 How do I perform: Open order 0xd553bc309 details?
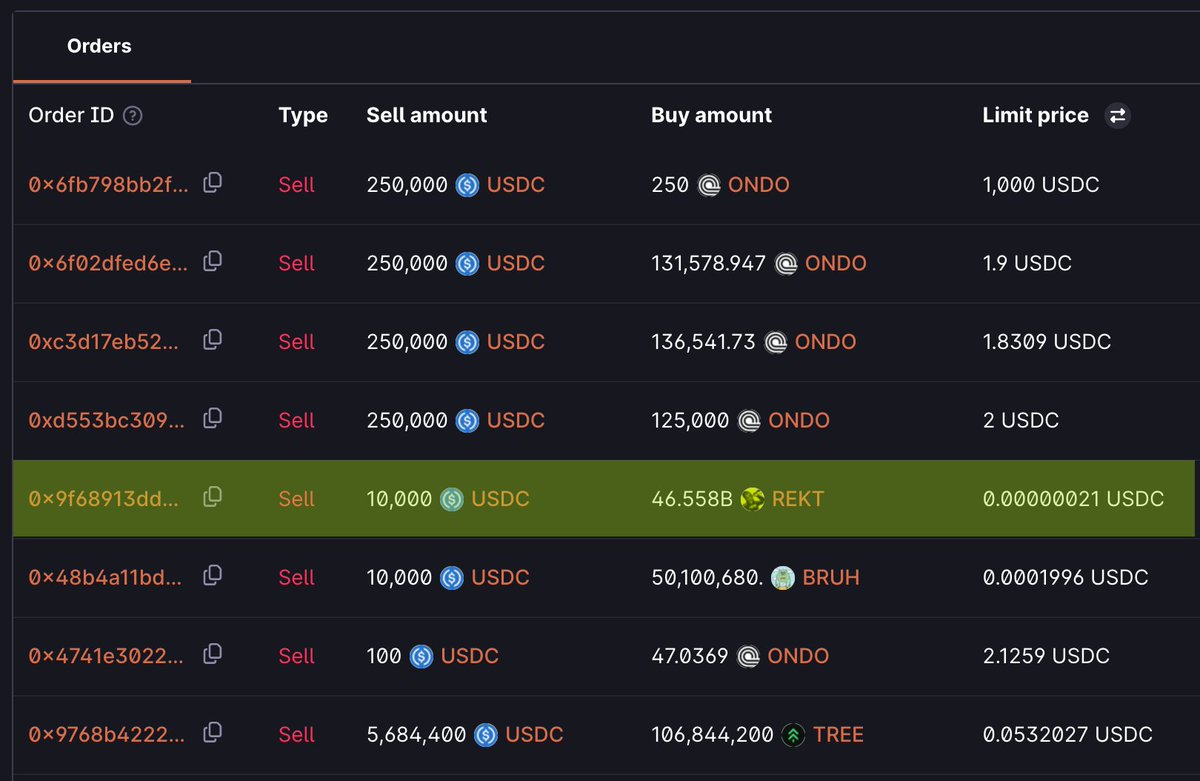(x=107, y=420)
